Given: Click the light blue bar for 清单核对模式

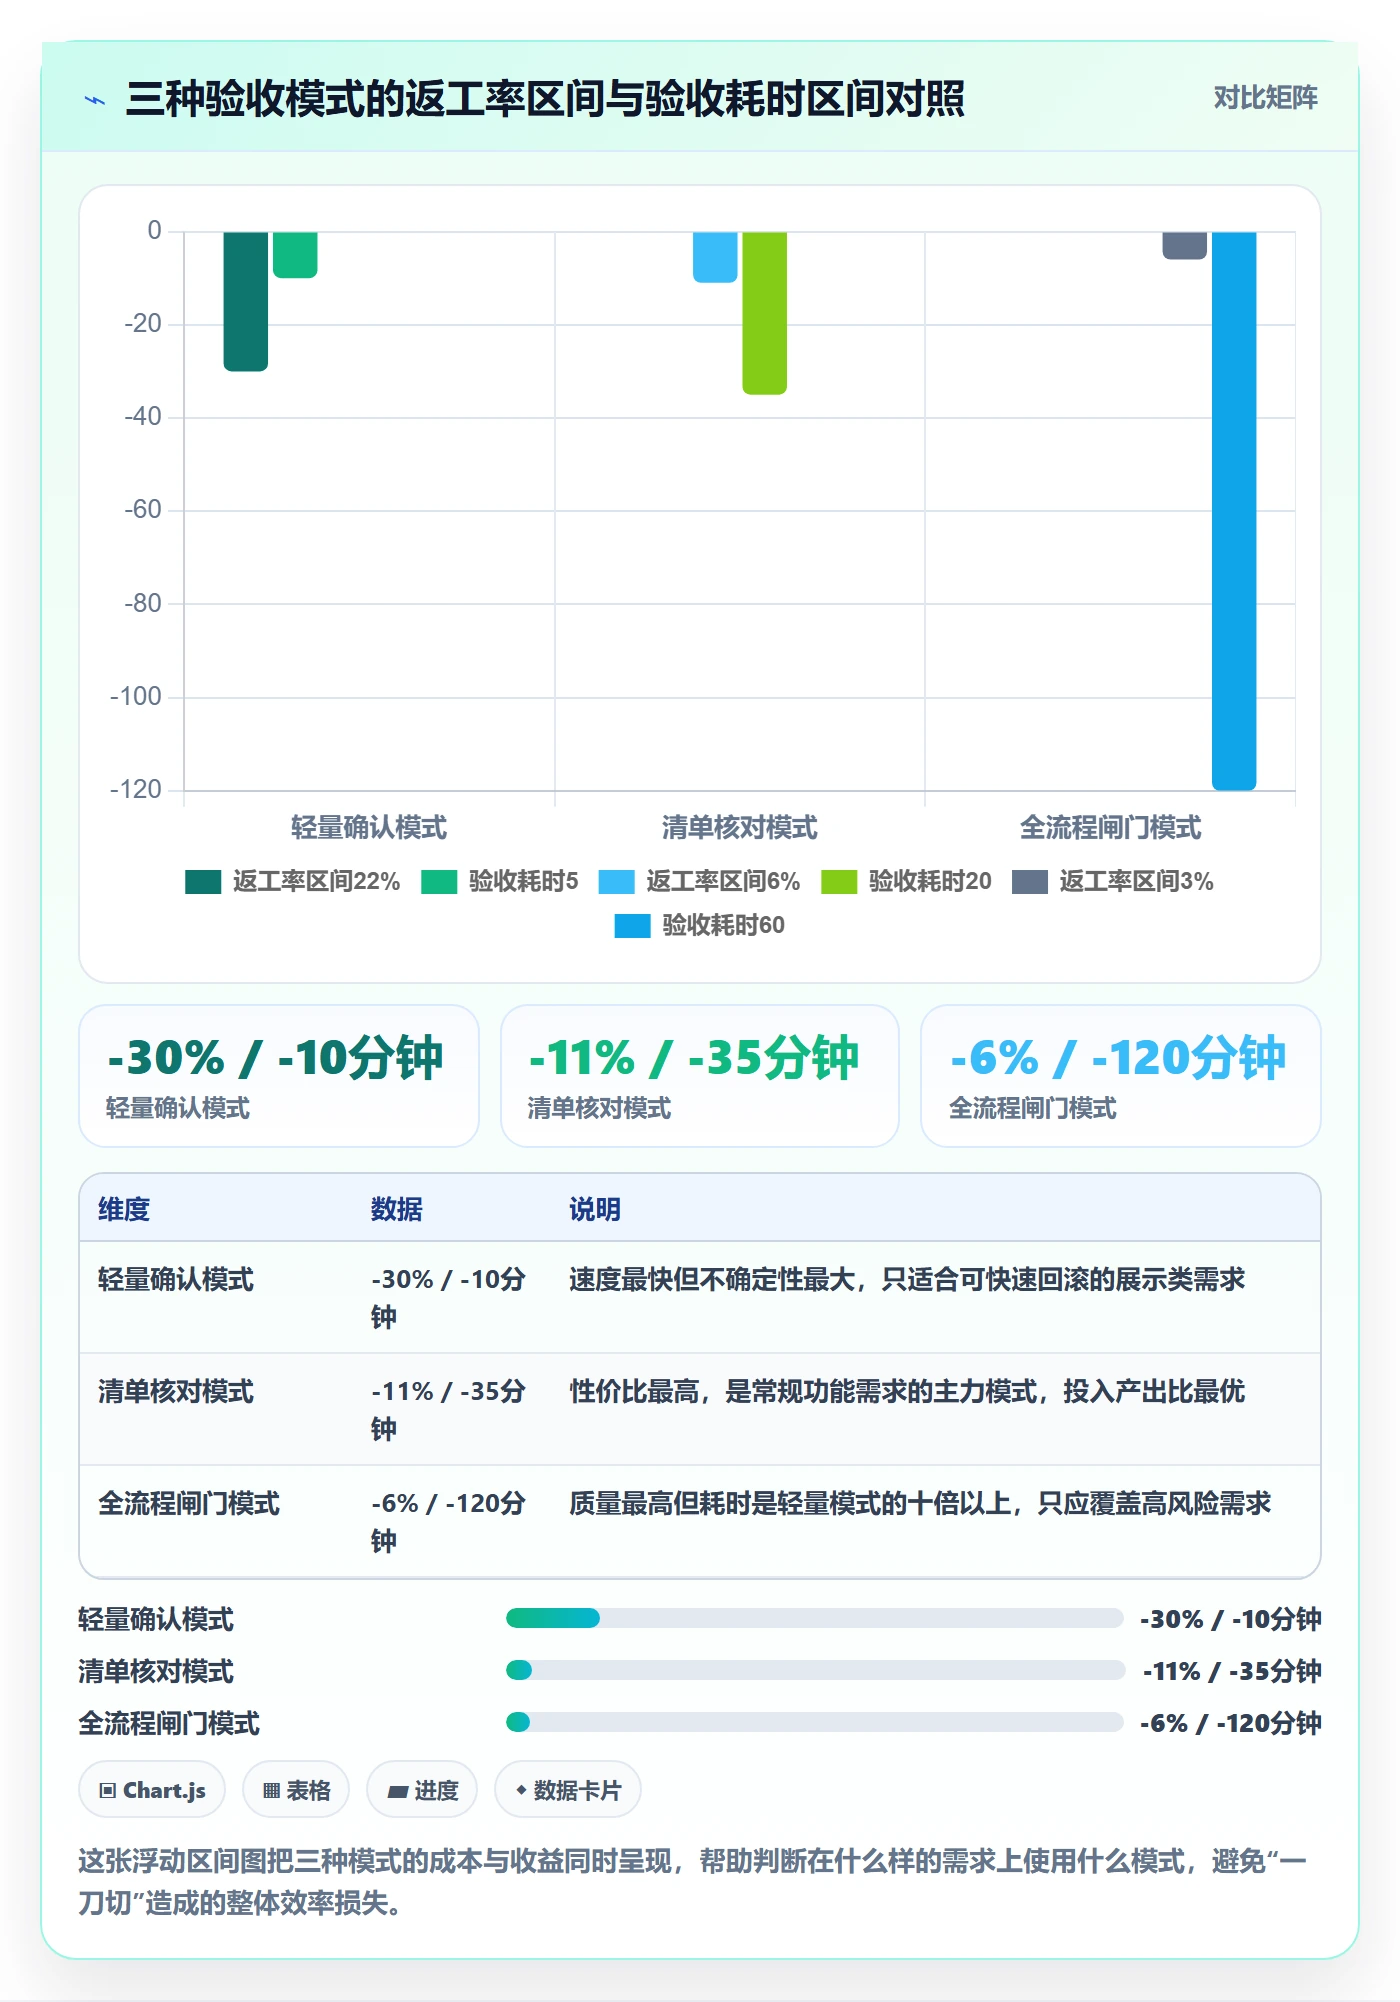Looking at the screenshot, I should 715,257.
